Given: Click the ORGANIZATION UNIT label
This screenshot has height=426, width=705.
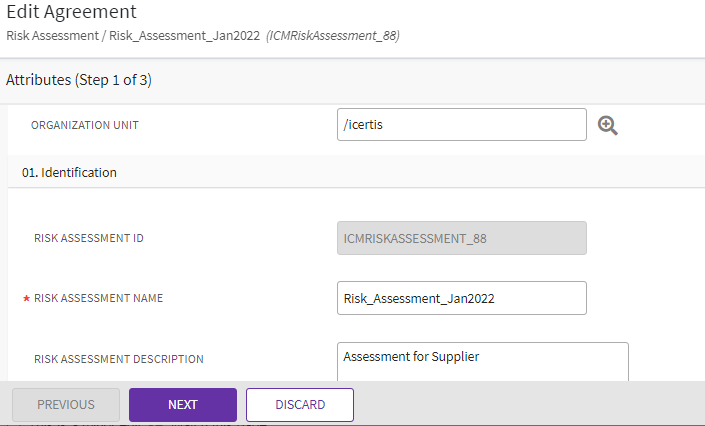Looking at the screenshot, I should point(85,125).
